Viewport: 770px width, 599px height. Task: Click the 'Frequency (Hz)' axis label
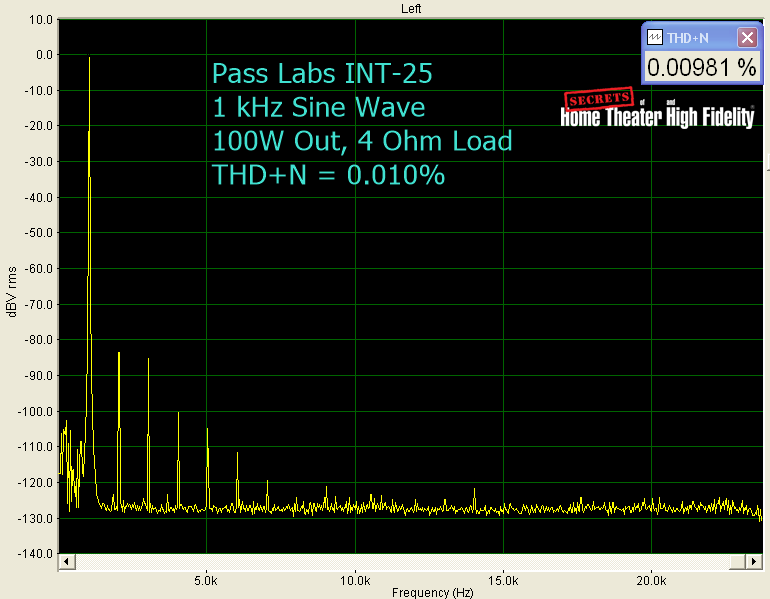coord(432,592)
